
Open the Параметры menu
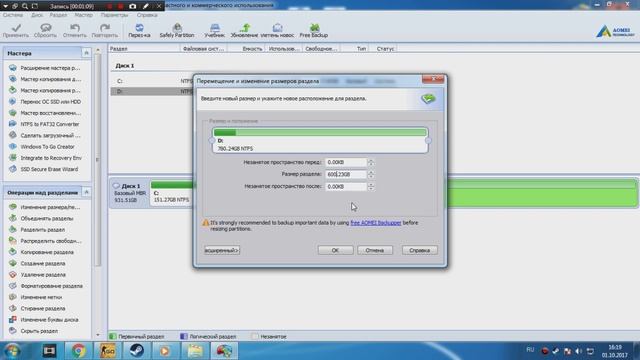click(114, 15)
